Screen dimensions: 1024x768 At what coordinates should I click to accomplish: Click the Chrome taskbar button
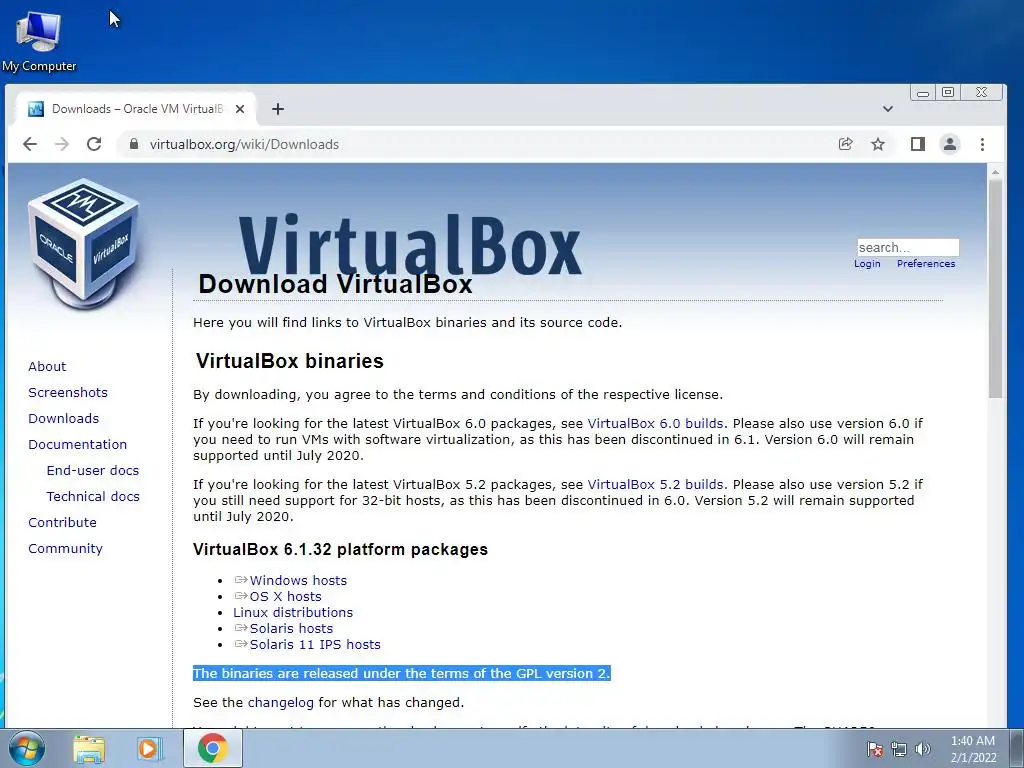tap(213, 748)
